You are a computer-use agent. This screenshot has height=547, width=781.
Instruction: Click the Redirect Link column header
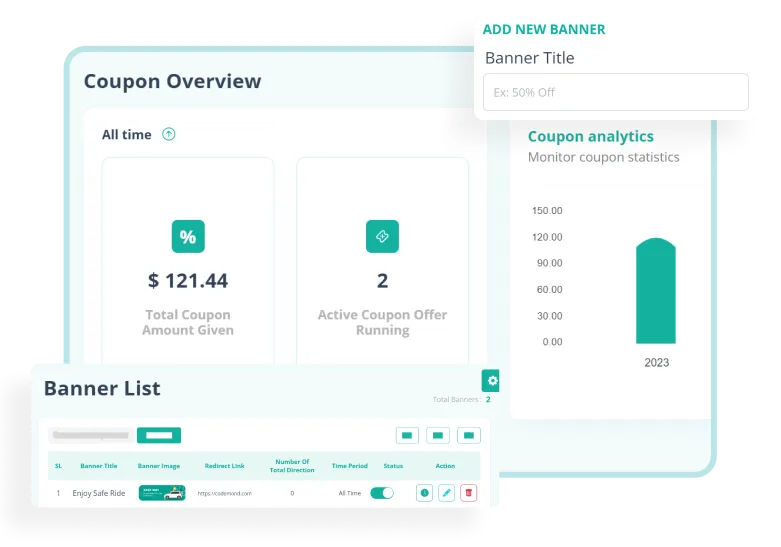tap(225, 466)
